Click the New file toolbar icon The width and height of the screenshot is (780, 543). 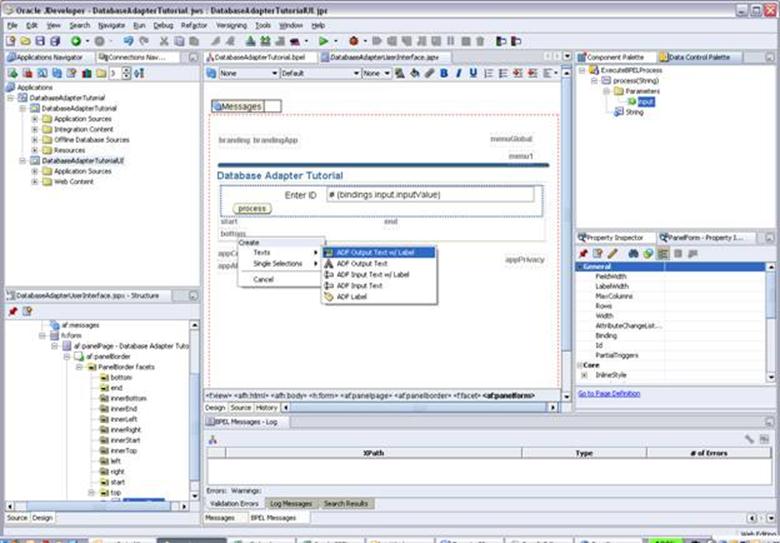10,41
